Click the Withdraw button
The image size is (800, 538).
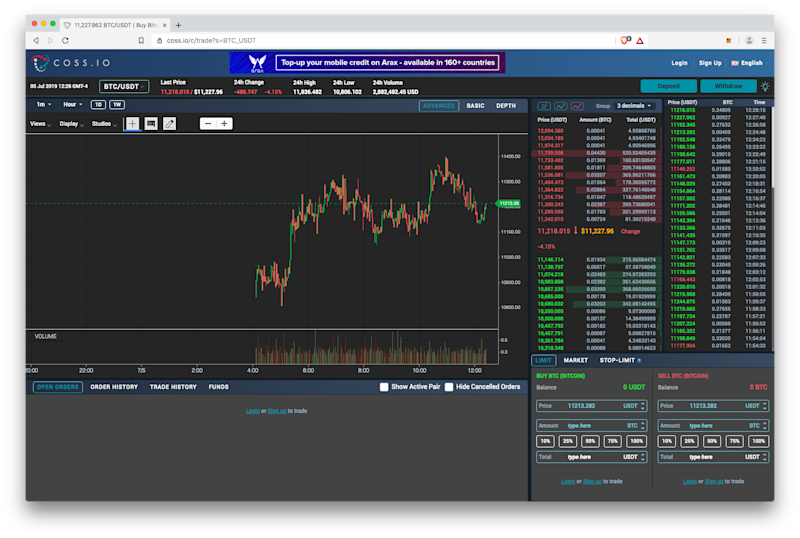tap(728, 86)
